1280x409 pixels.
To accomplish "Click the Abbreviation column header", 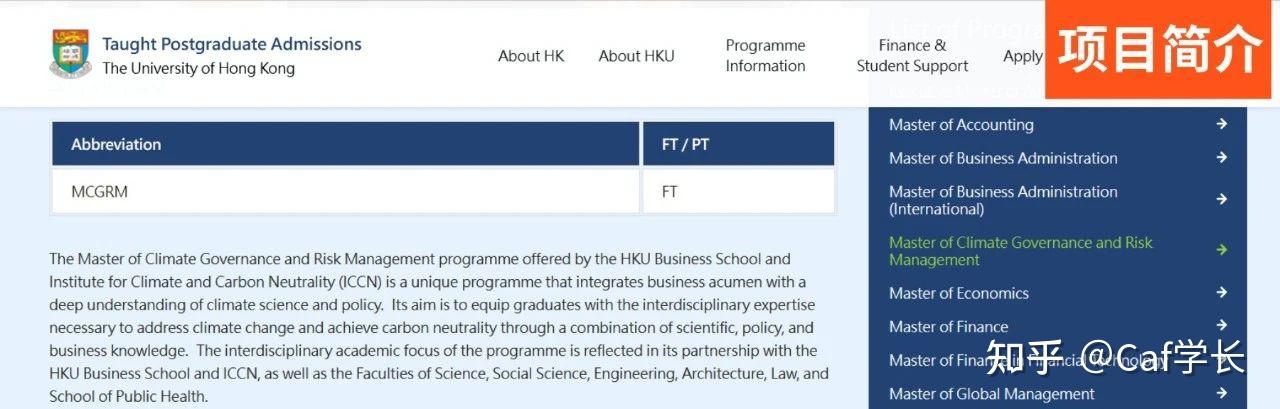I will pos(116,144).
